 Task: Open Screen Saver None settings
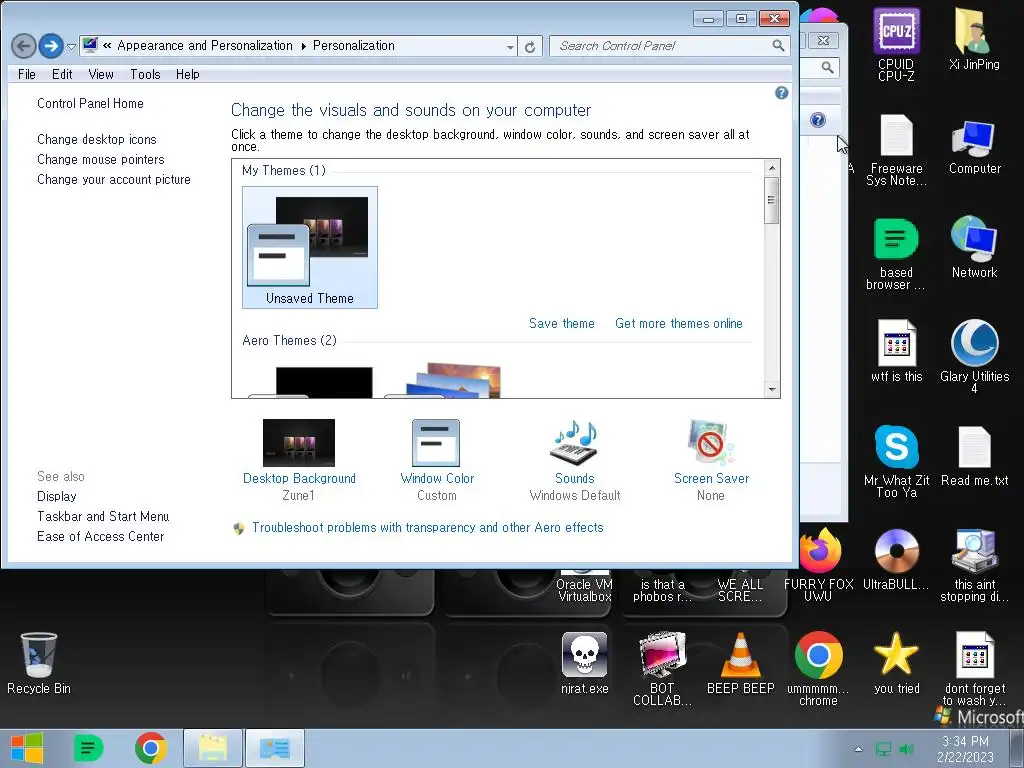(711, 460)
